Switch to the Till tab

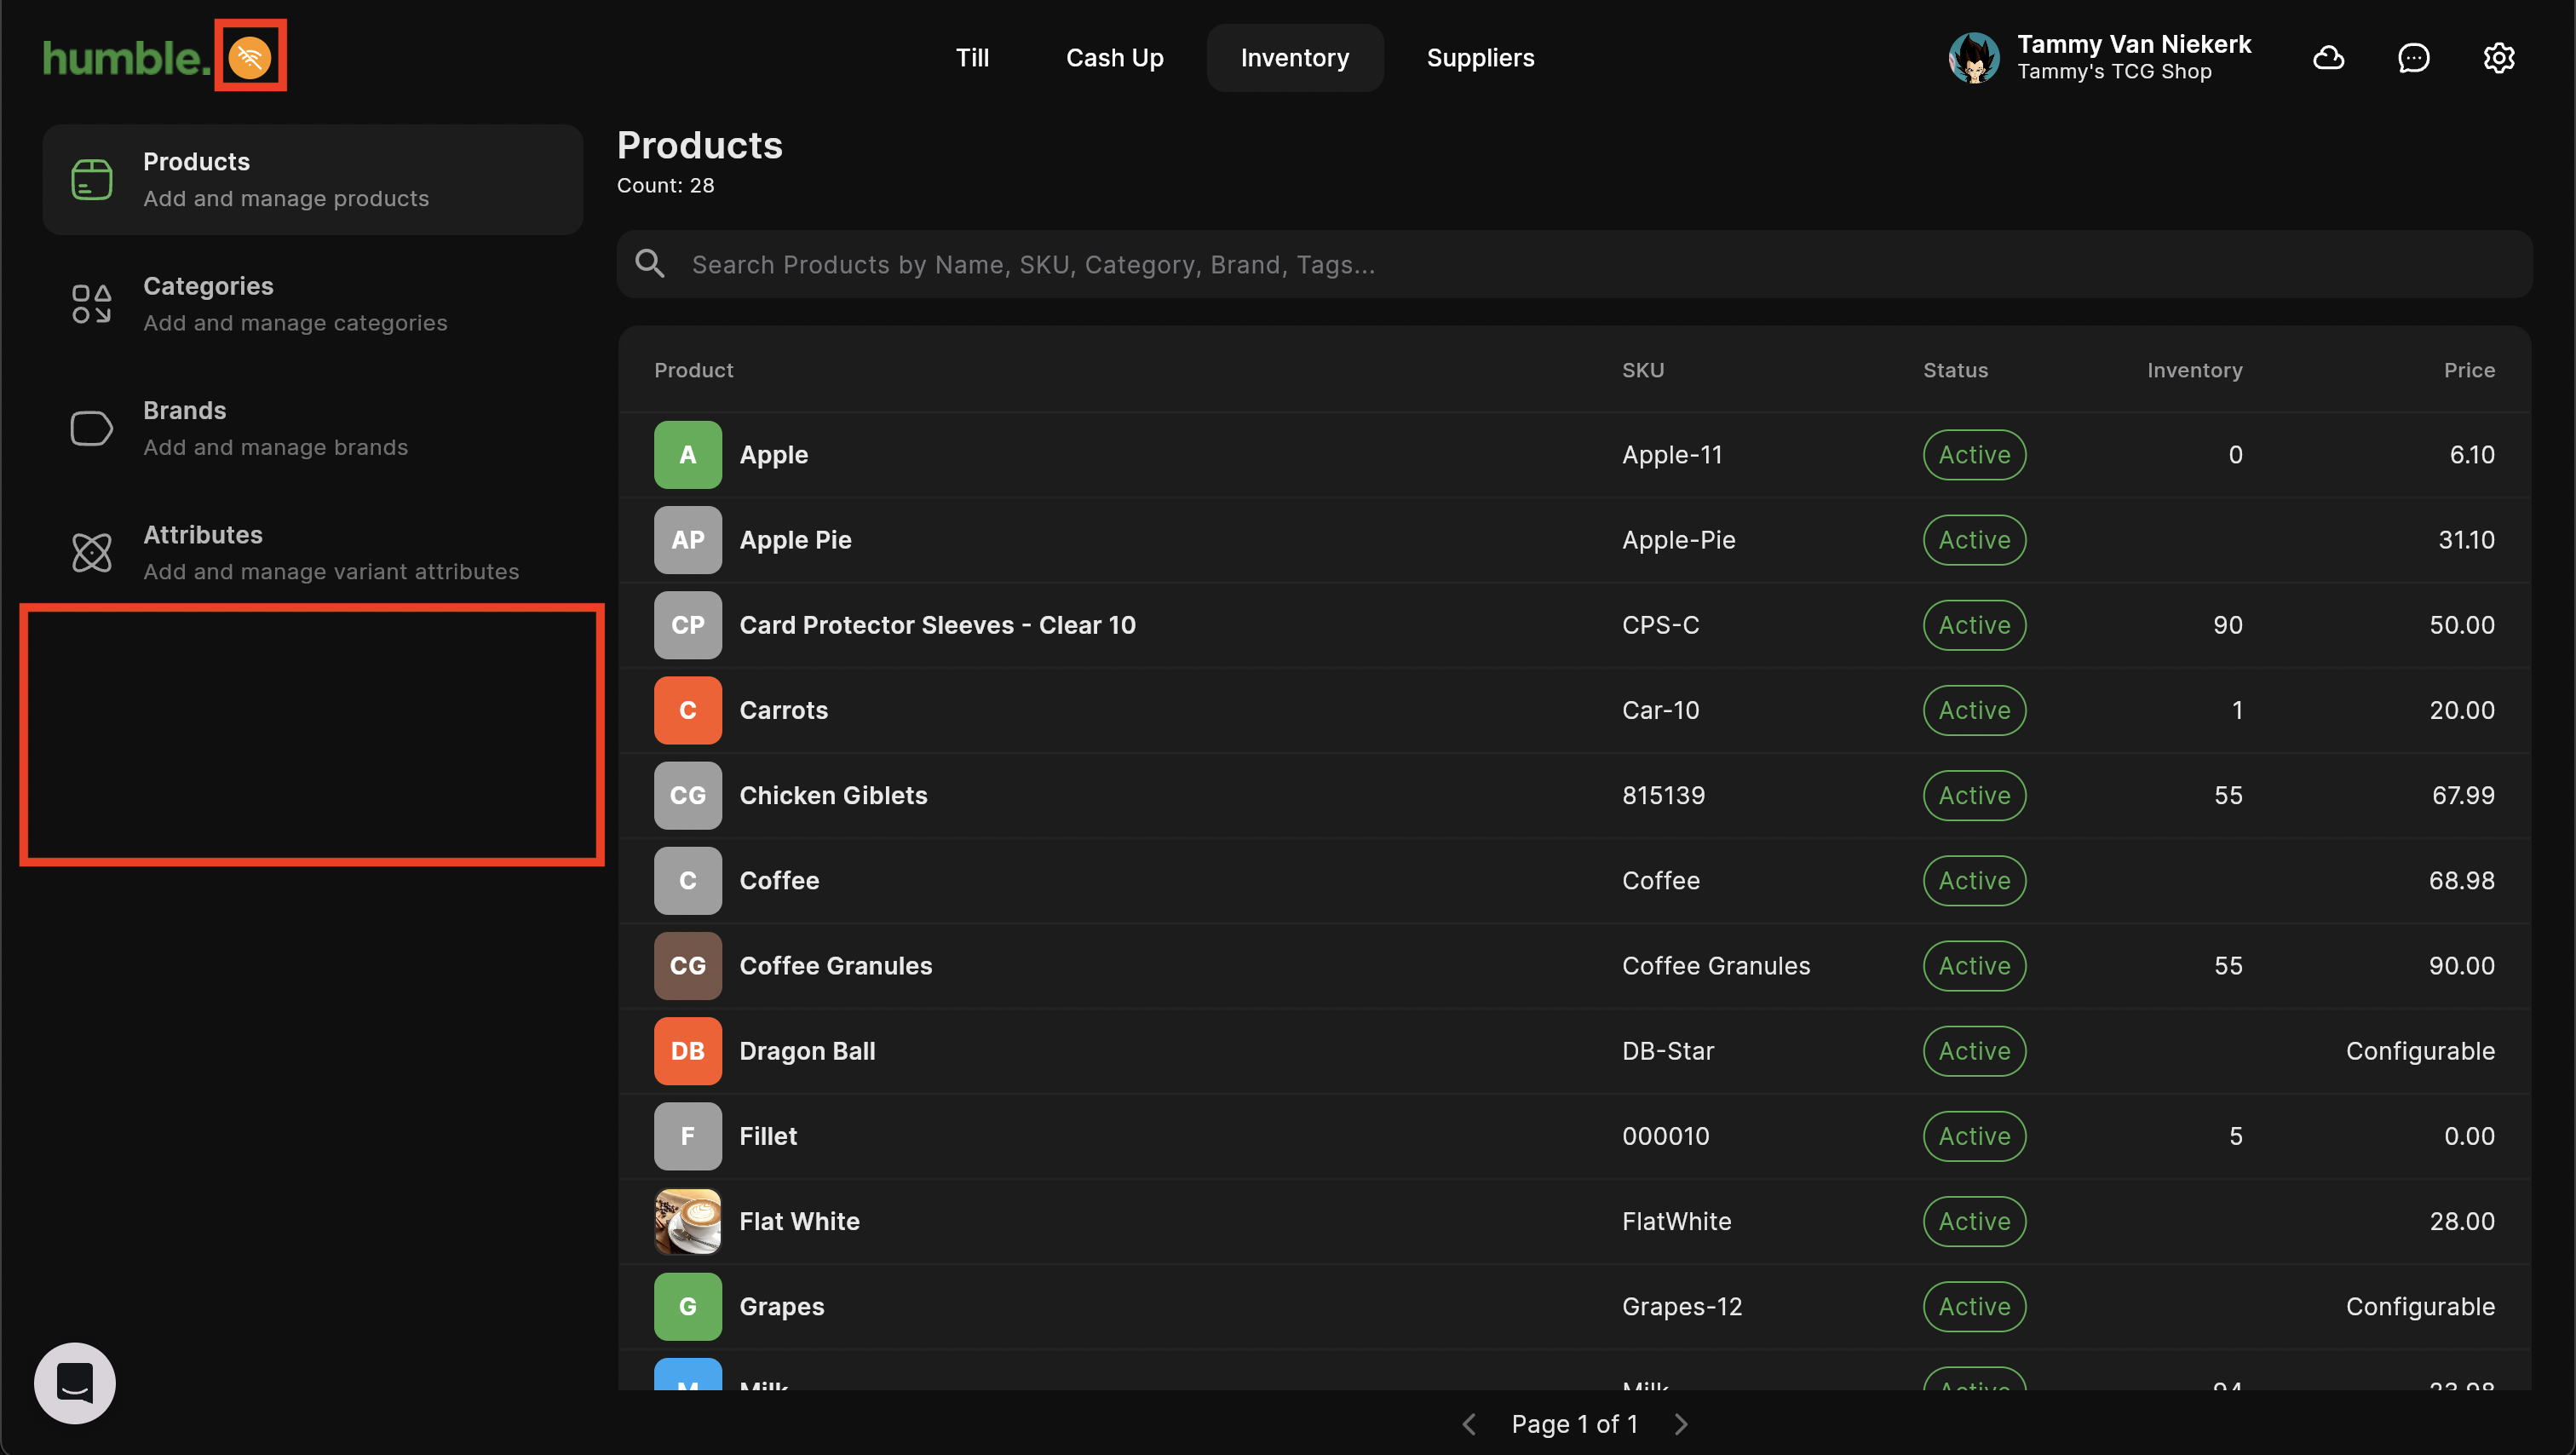972,58
